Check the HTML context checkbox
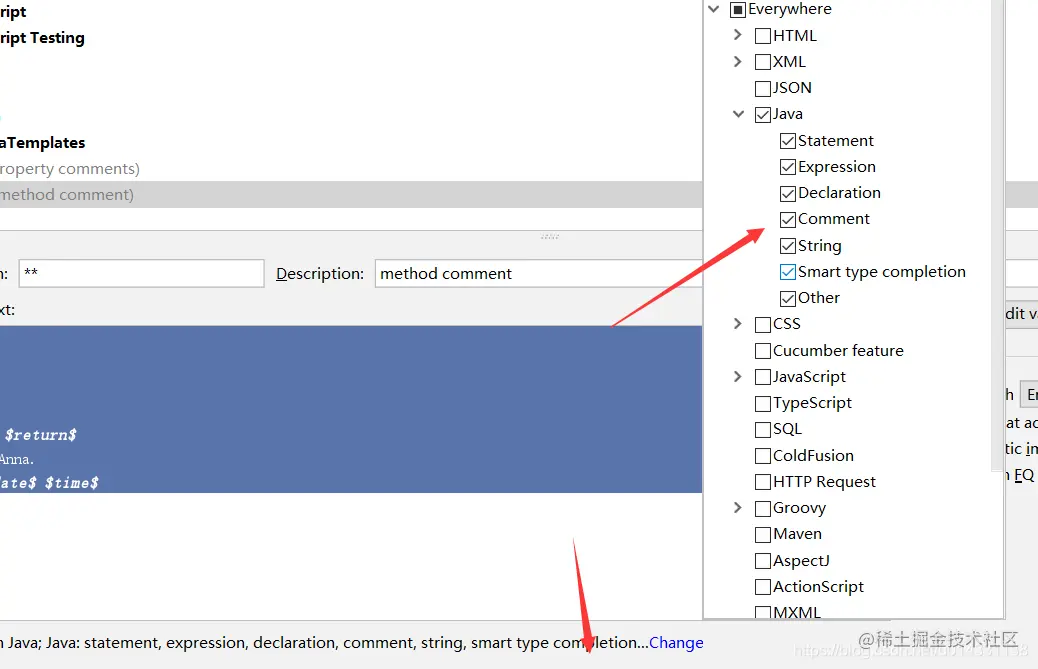The width and height of the screenshot is (1038, 669). [763, 36]
